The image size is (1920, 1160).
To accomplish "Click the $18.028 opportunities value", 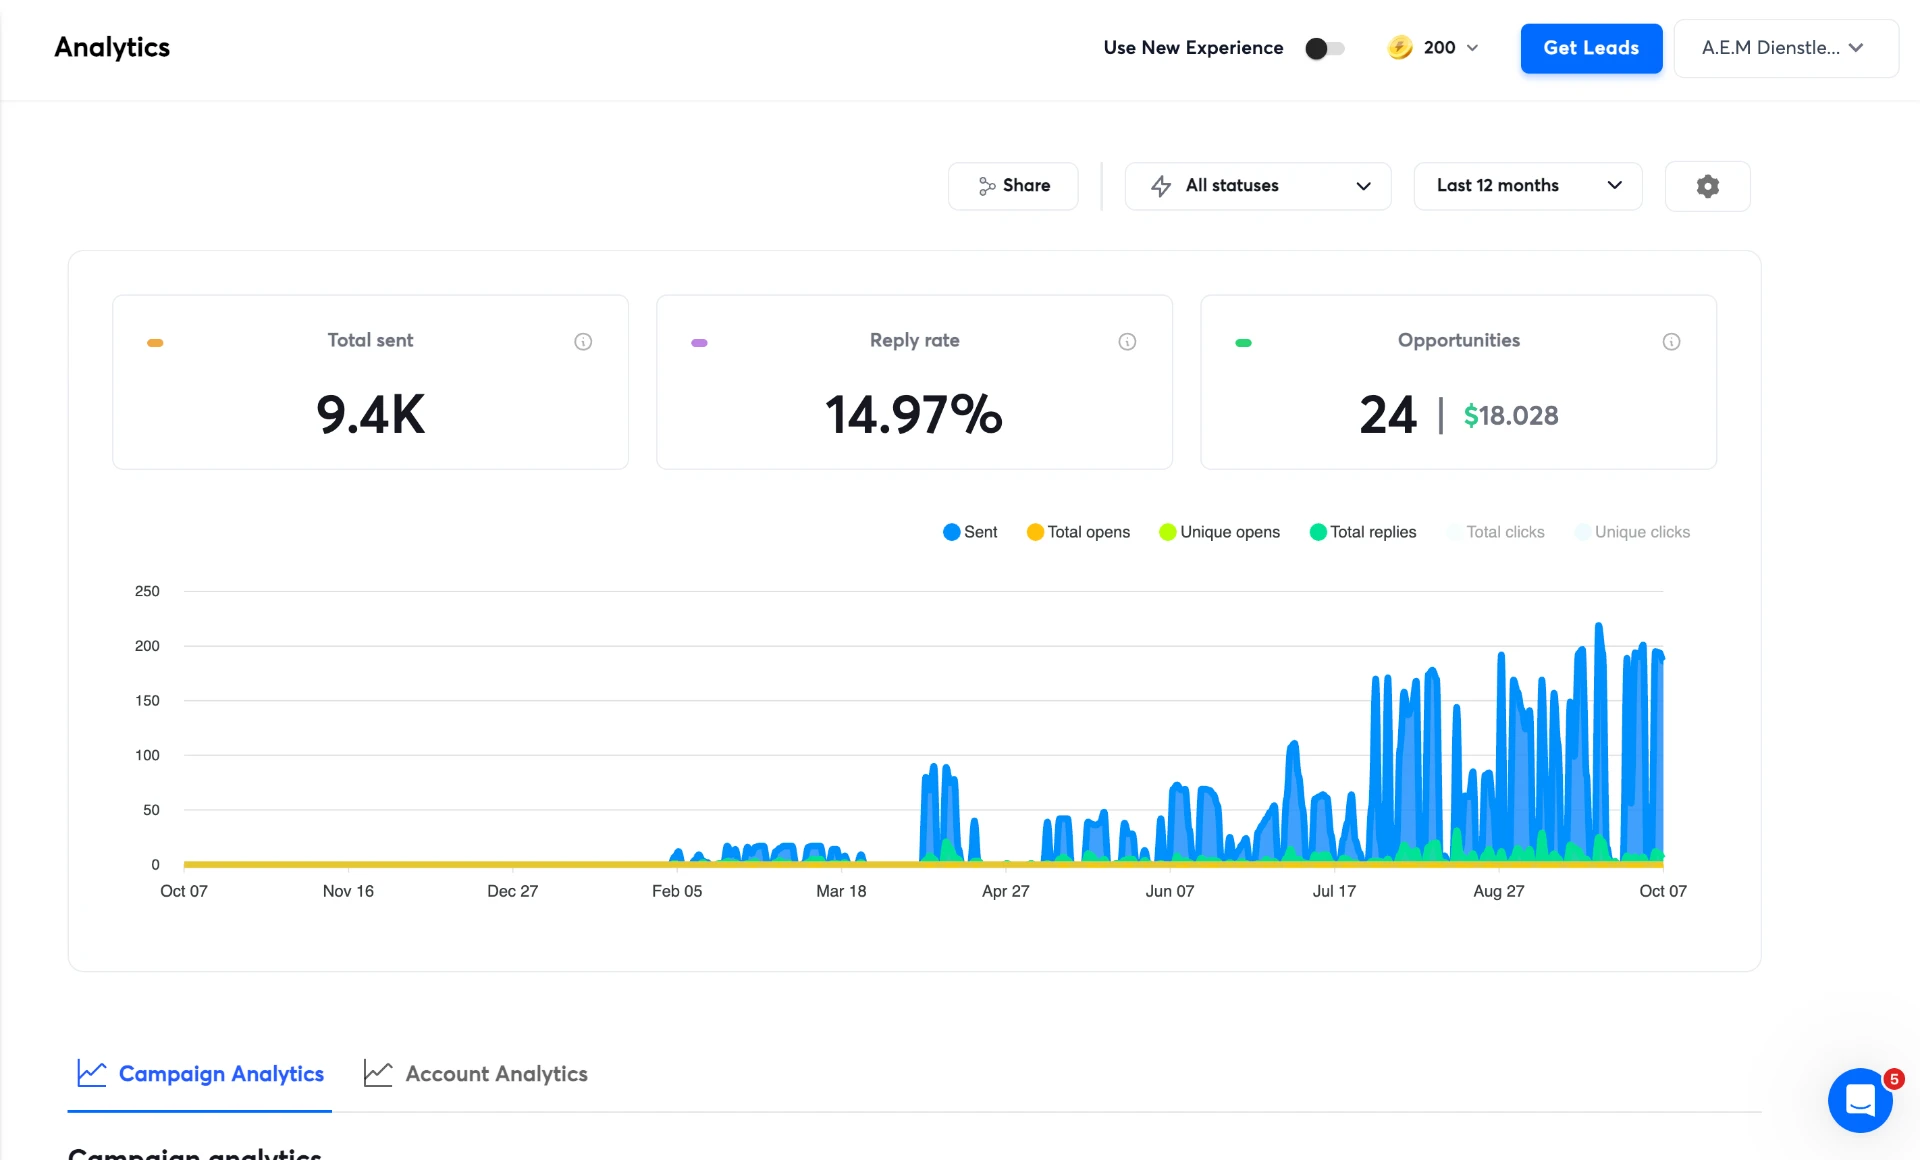I will coord(1511,415).
